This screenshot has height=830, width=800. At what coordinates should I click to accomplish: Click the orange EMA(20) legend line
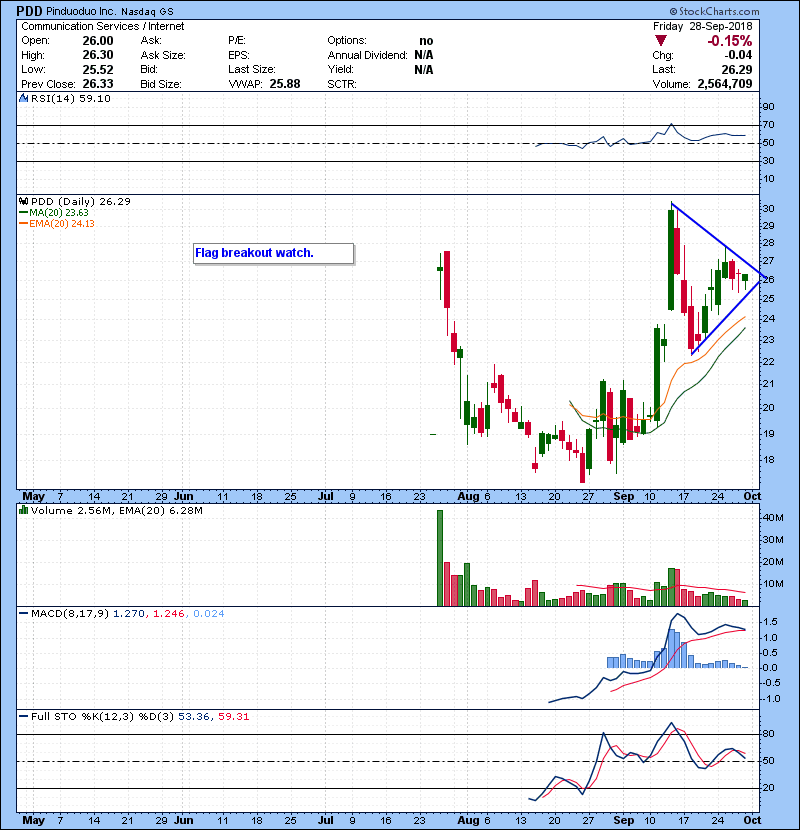(23, 223)
